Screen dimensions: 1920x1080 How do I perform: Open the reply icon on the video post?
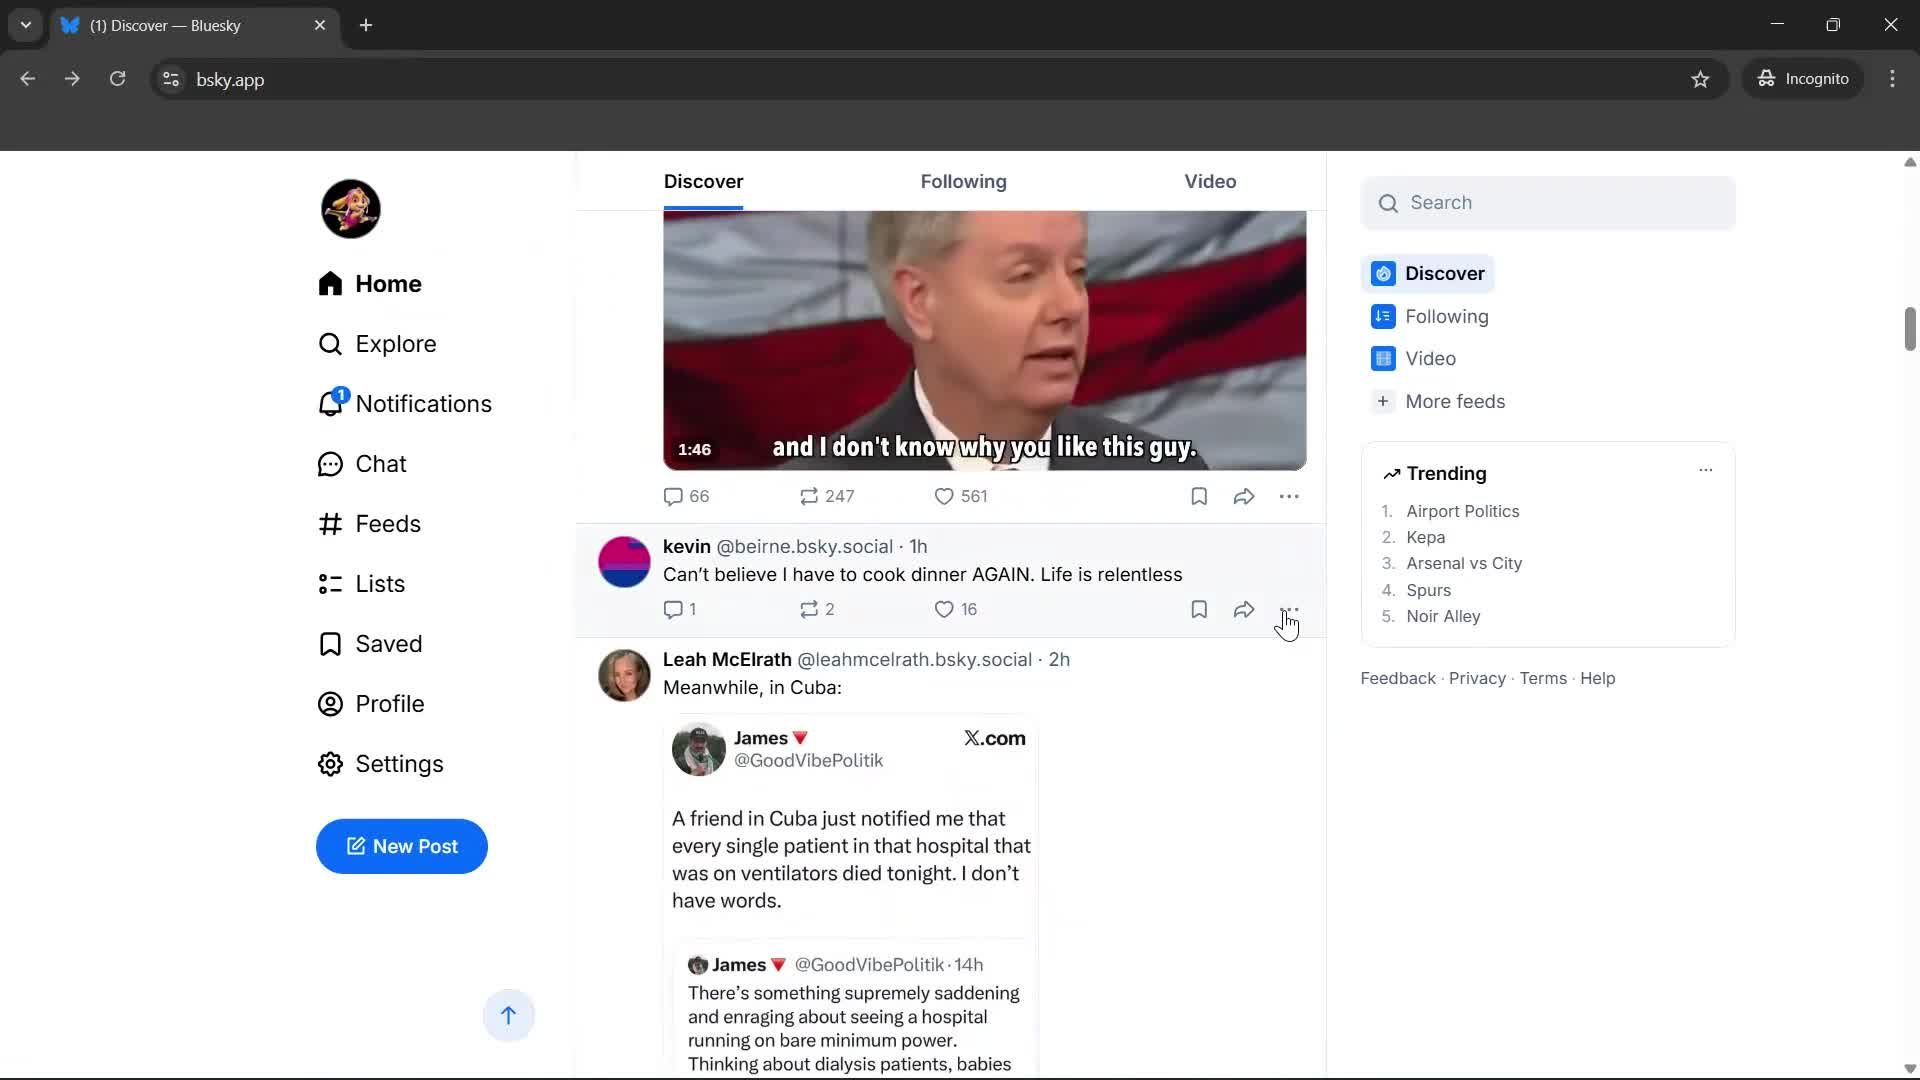click(x=672, y=496)
